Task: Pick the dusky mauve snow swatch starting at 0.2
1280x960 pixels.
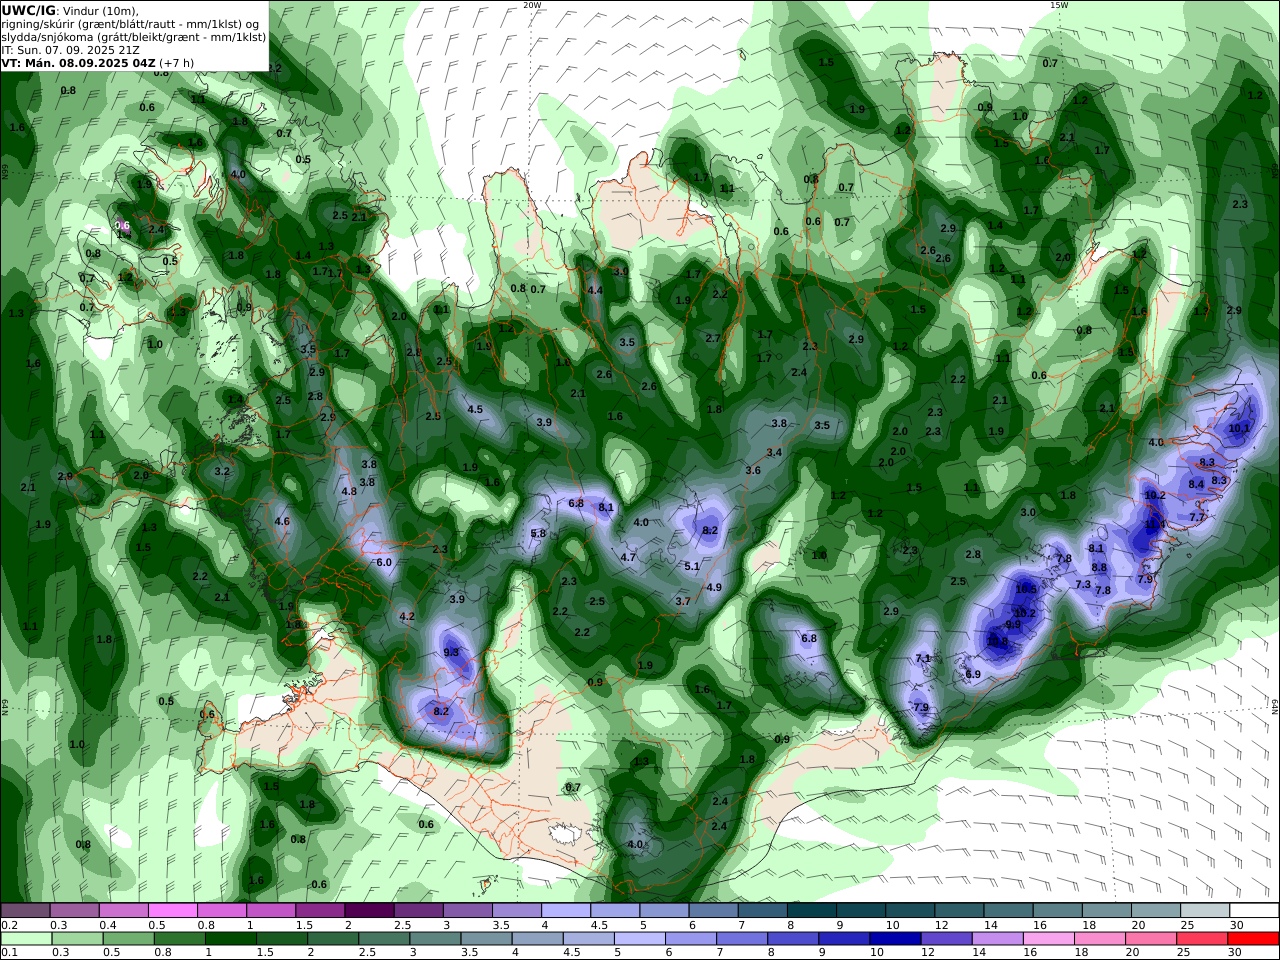Action: point(25,911)
